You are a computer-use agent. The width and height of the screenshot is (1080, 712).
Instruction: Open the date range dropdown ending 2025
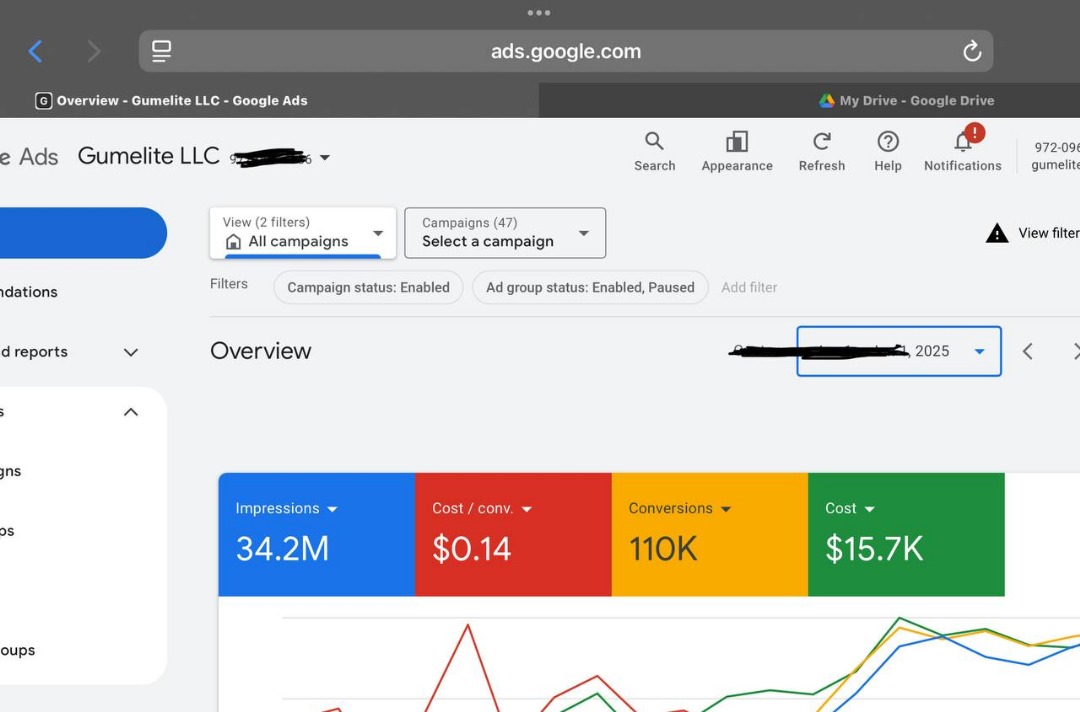[899, 351]
